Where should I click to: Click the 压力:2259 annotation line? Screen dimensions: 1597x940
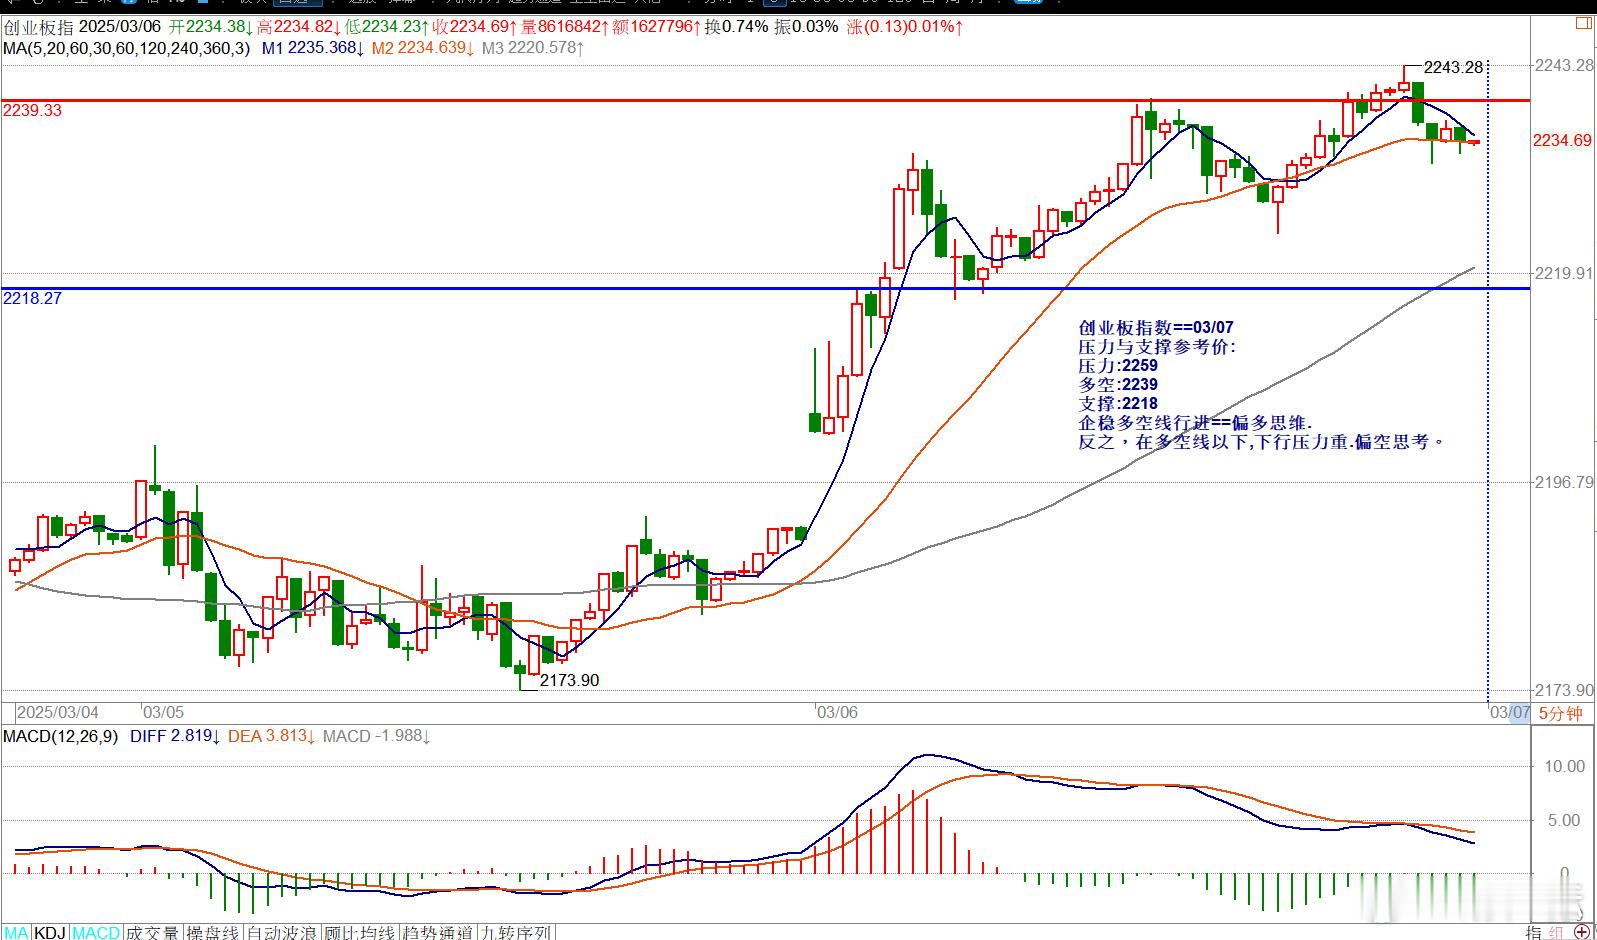[x=1117, y=366]
